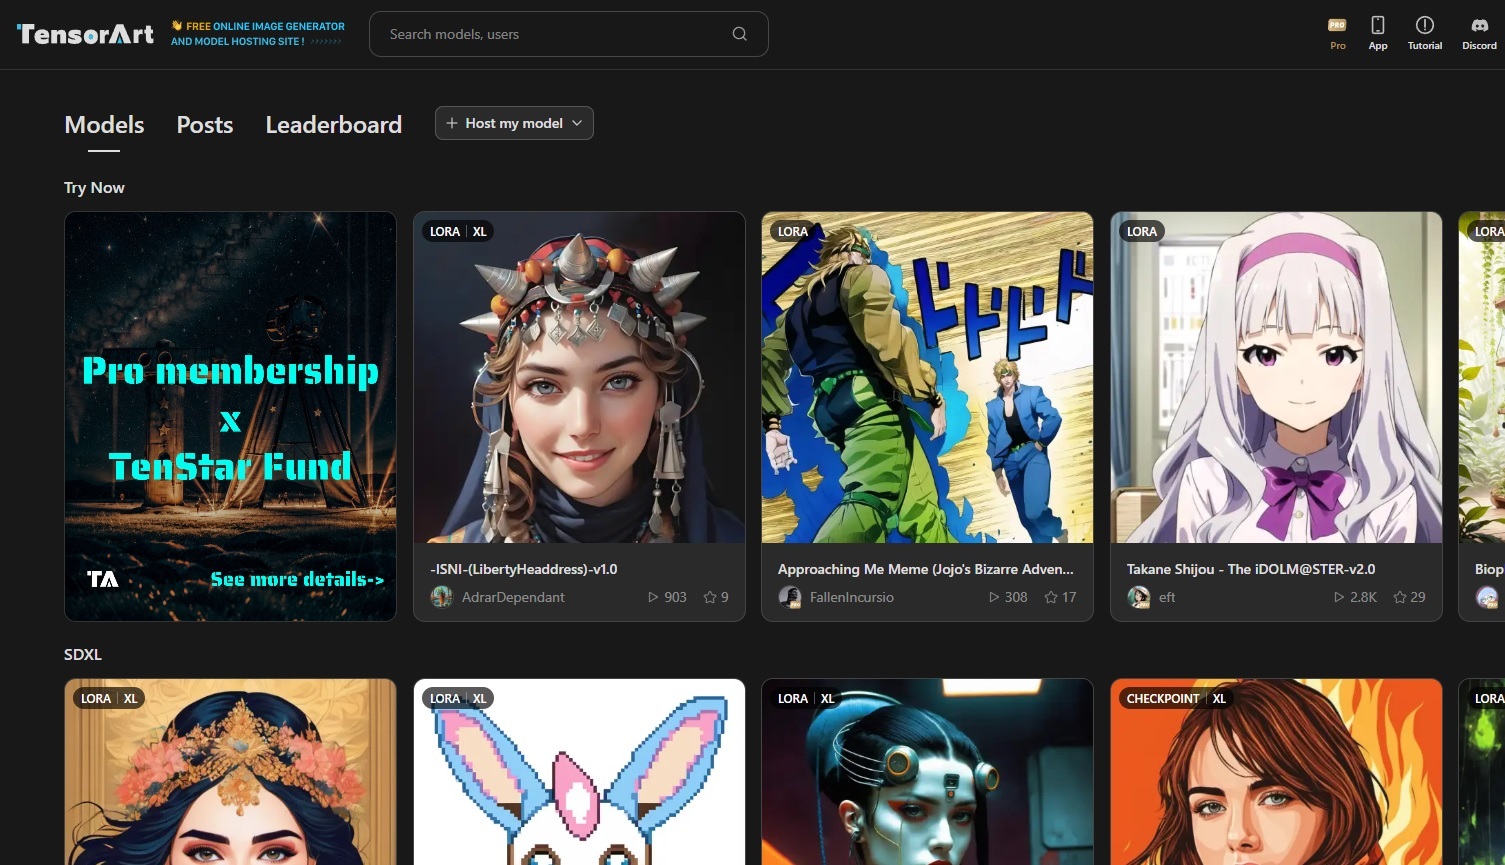Click the TensorArt logo
Screen dimensions: 1505x865
click(x=86, y=34)
